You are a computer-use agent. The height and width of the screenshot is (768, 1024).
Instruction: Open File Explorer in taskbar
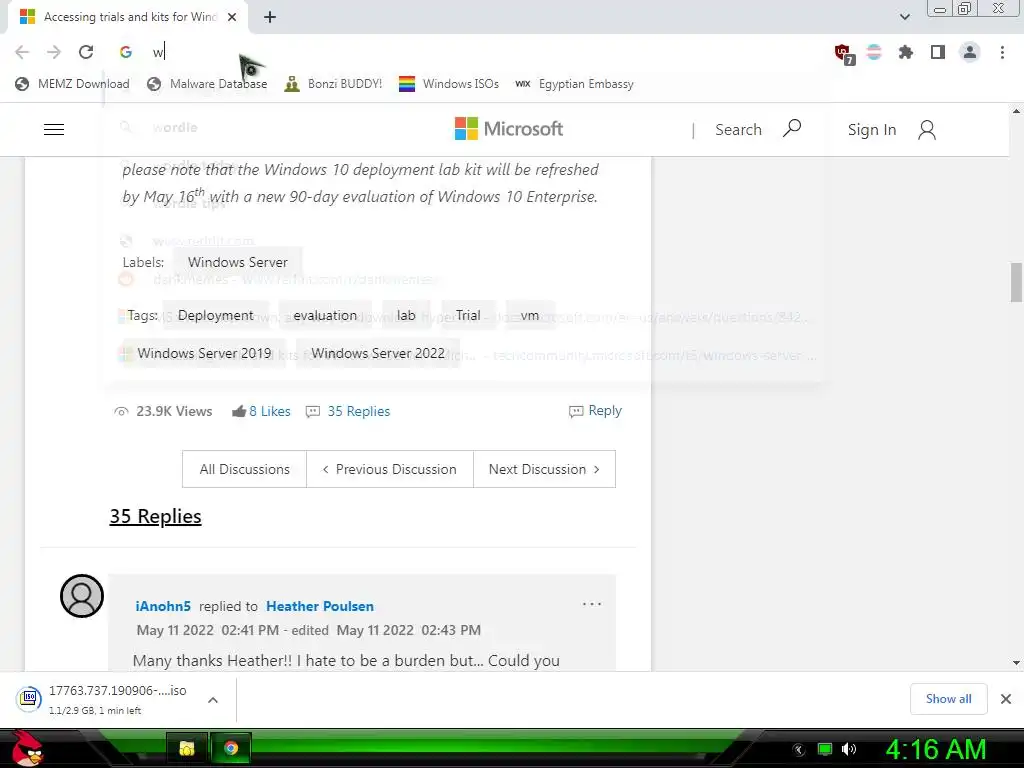point(187,748)
